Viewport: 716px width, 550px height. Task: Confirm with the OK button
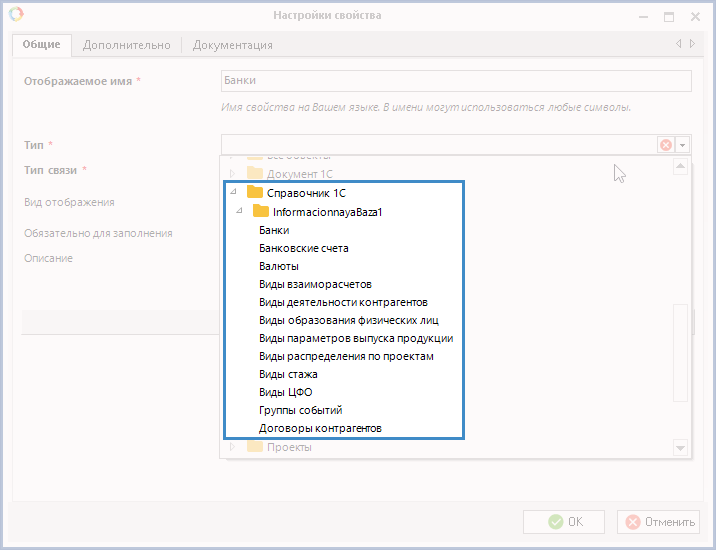pos(564,522)
